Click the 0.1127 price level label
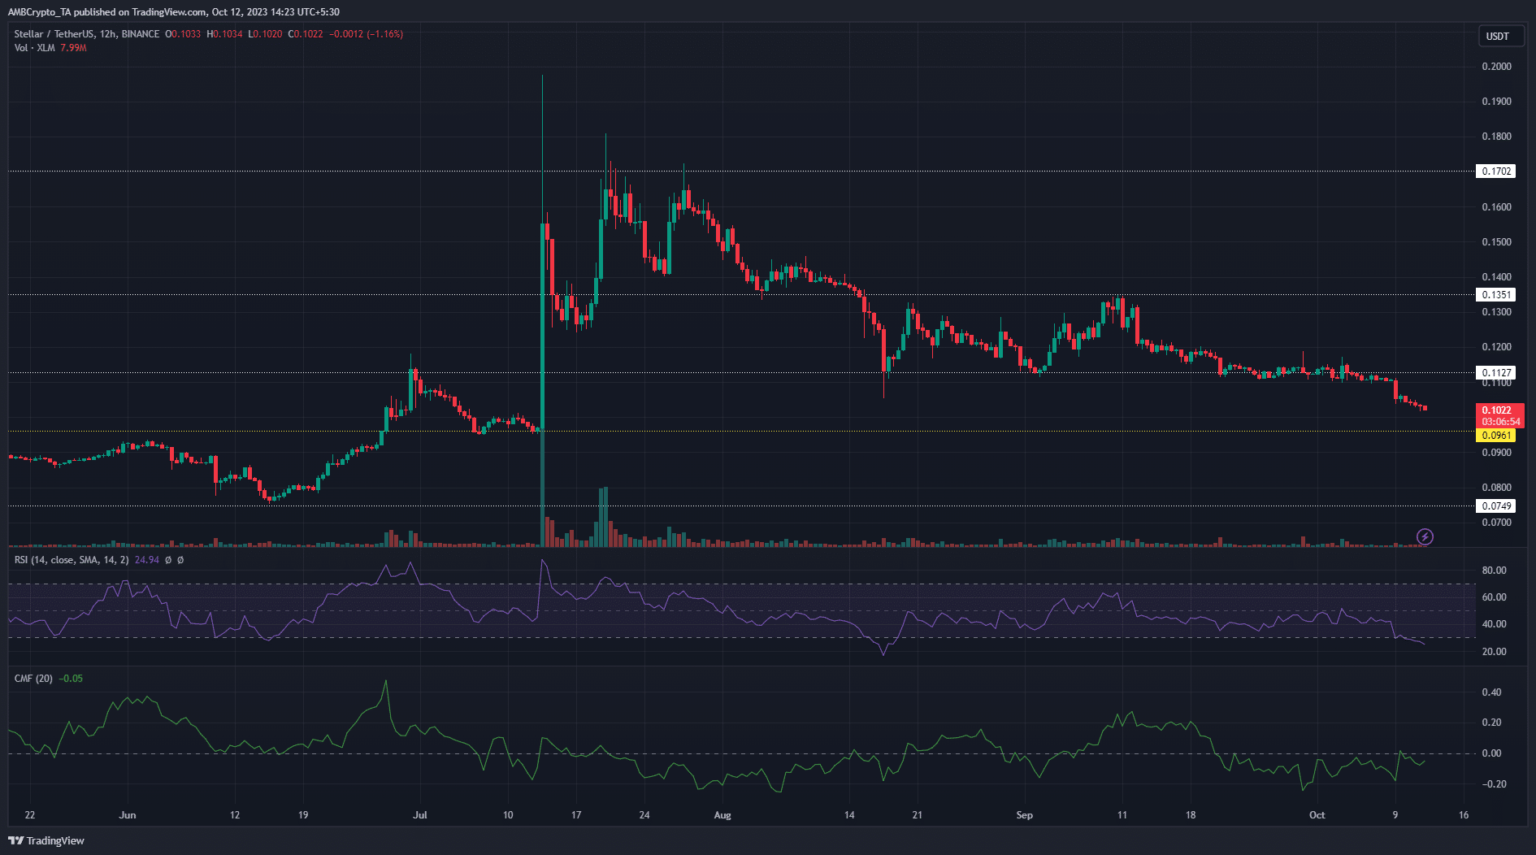Screen dimensions: 1536x855 [x=1496, y=372]
